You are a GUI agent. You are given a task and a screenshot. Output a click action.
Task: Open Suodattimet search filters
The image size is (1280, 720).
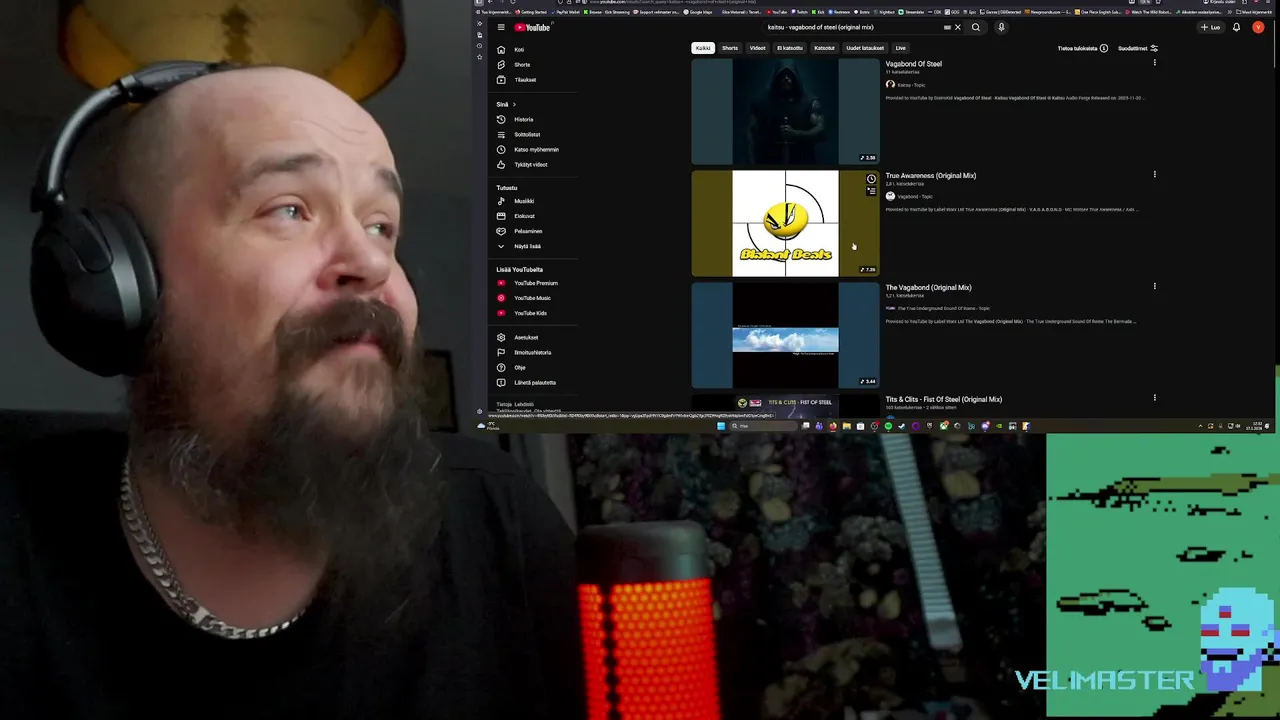coord(1138,48)
